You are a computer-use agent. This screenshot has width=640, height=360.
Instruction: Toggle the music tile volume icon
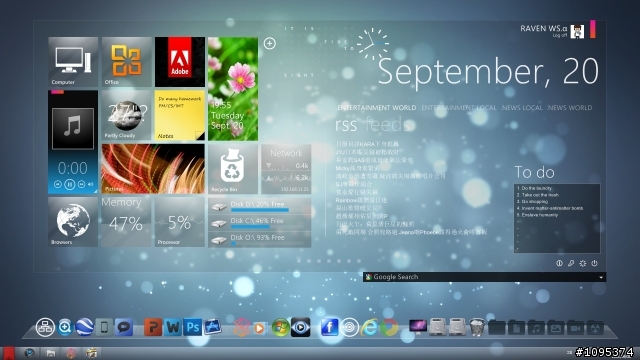point(91,184)
